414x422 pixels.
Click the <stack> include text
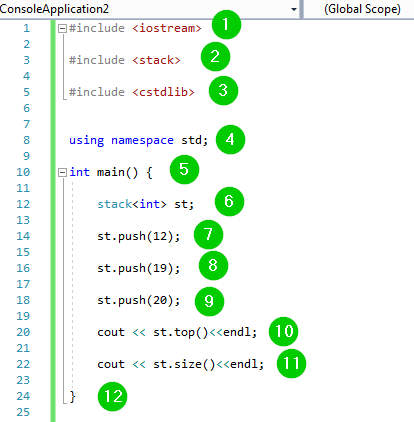tap(156, 60)
